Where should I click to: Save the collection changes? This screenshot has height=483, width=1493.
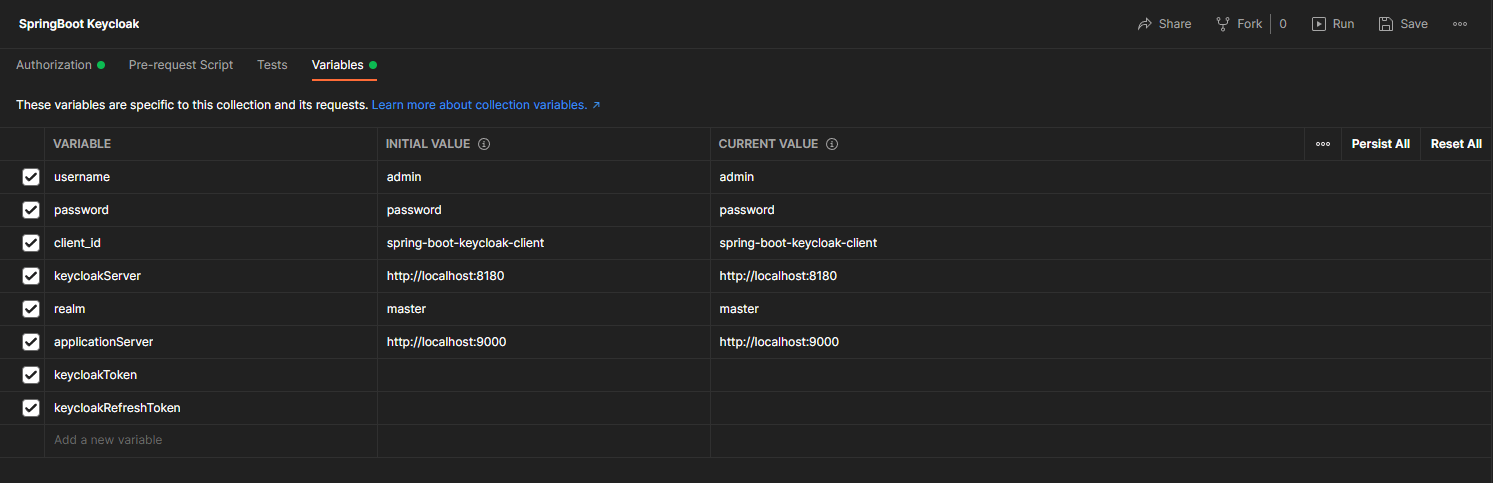(1403, 24)
